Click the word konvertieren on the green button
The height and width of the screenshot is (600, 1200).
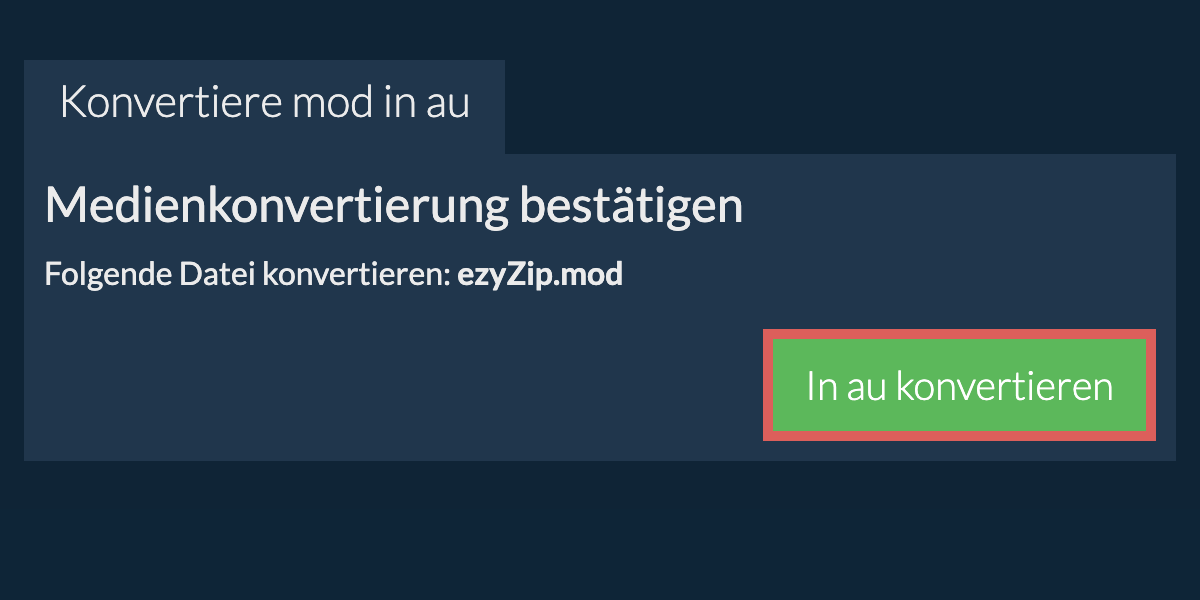point(1003,386)
